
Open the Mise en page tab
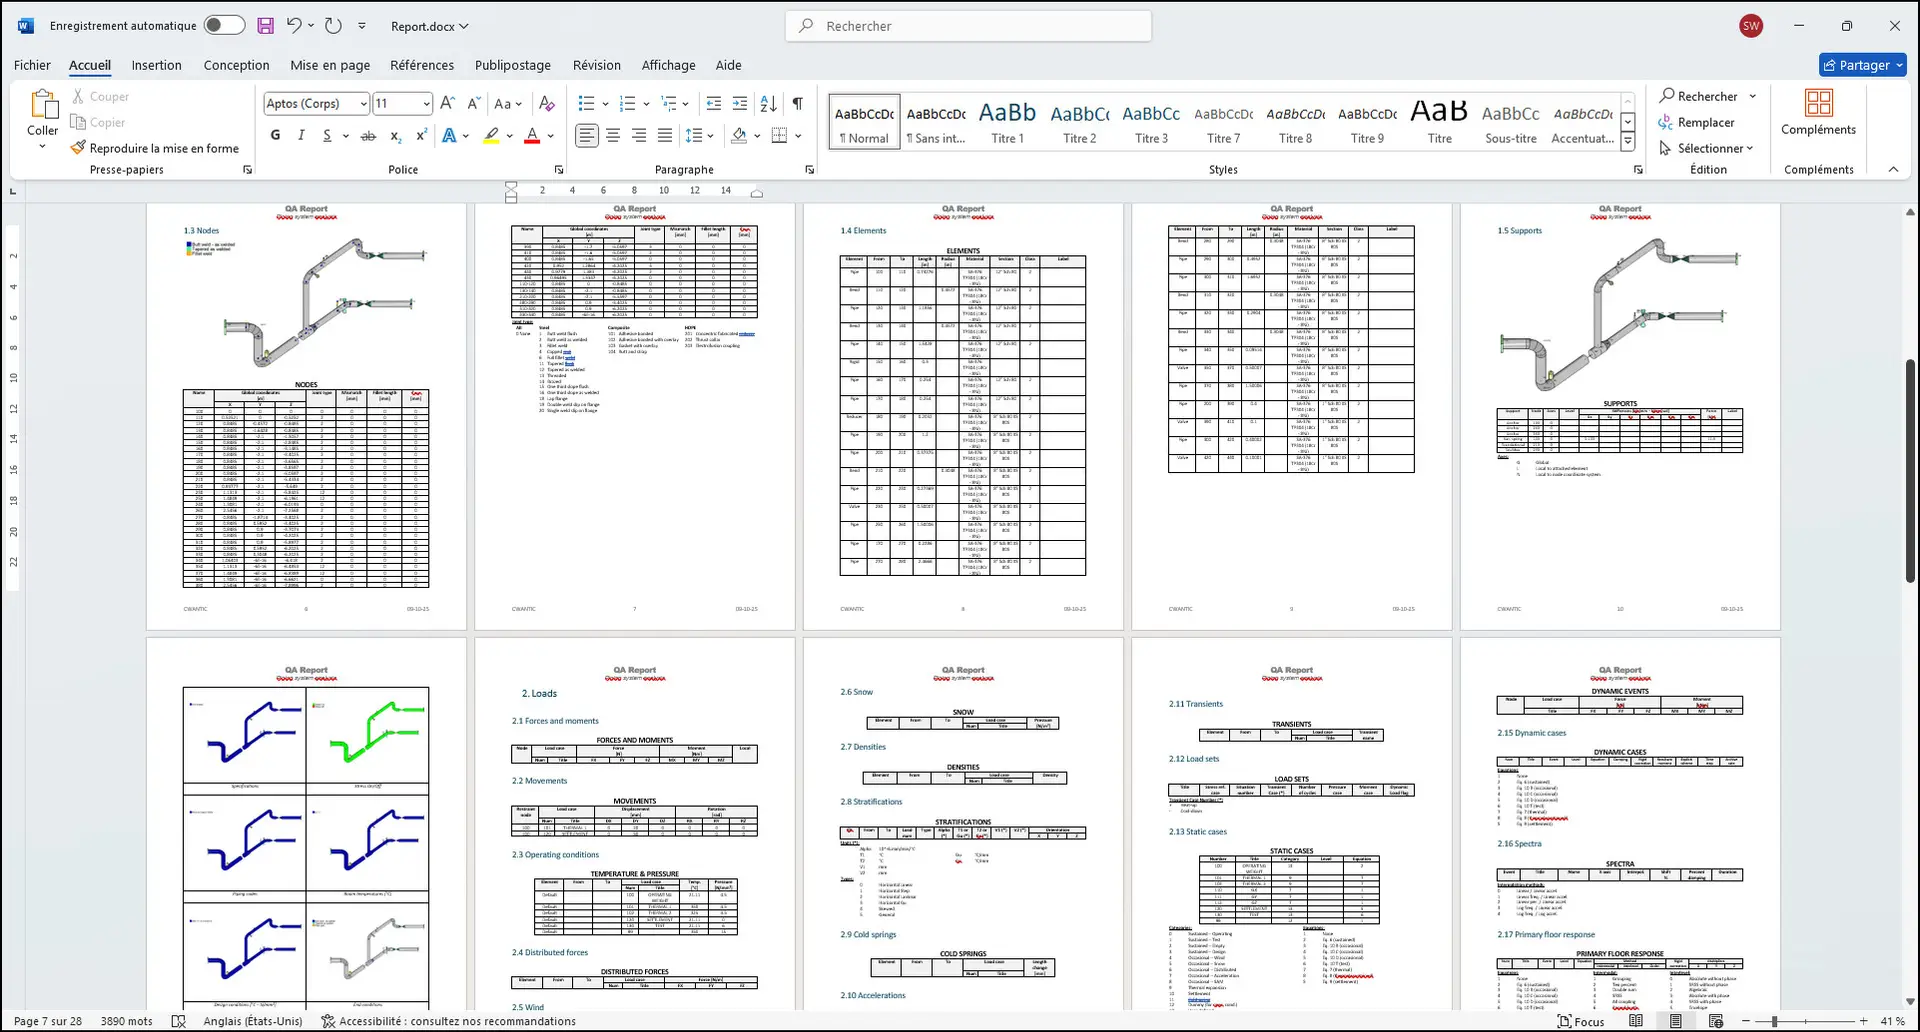pyautogui.click(x=330, y=65)
